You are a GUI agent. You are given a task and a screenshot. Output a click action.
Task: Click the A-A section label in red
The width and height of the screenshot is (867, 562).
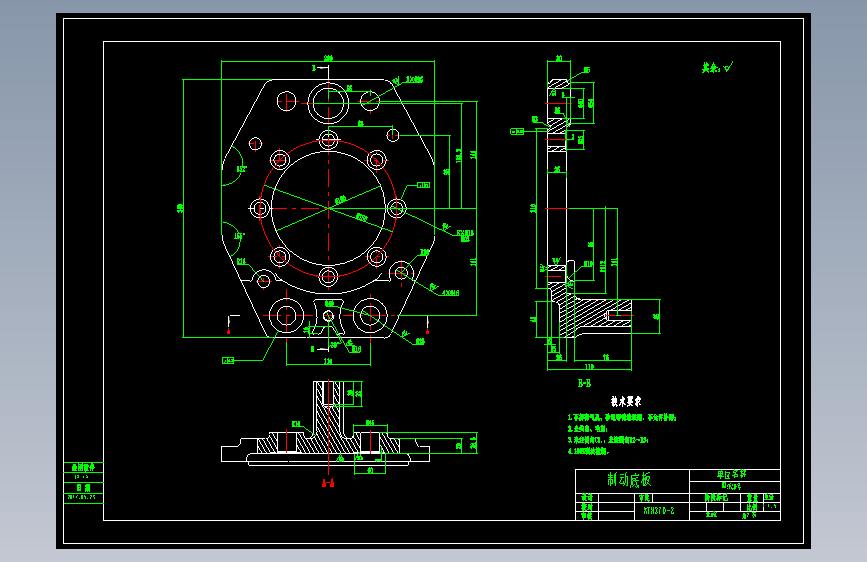pos(328,483)
